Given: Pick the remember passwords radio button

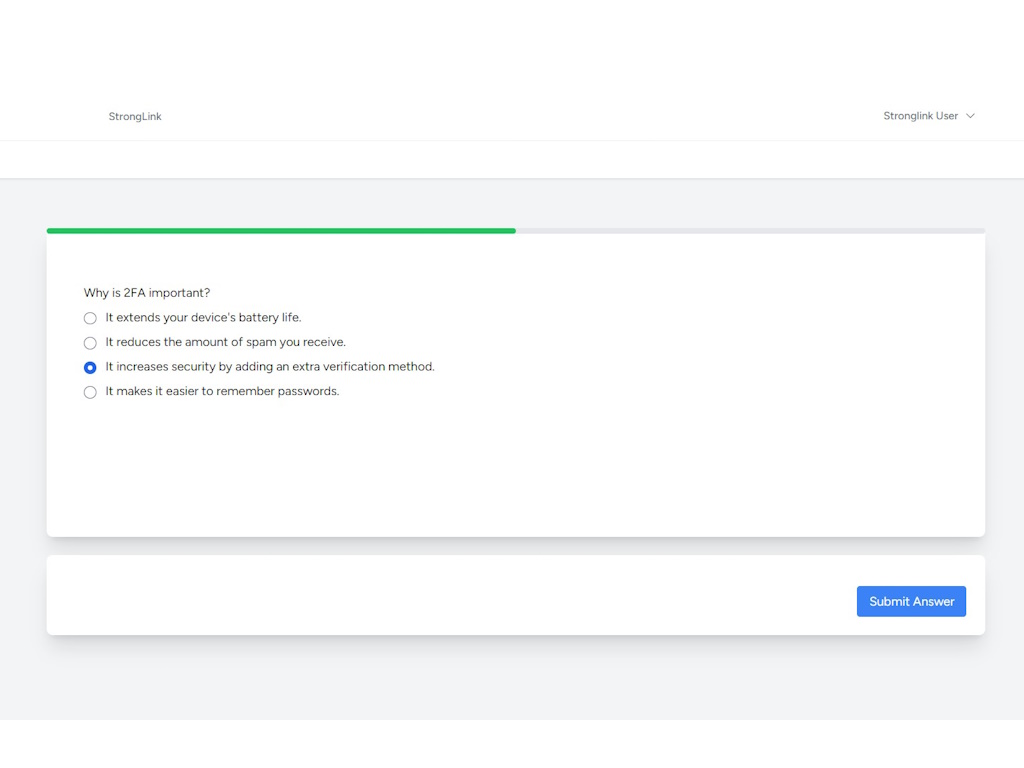Looking at the screenshot, I should click(90, 392).
